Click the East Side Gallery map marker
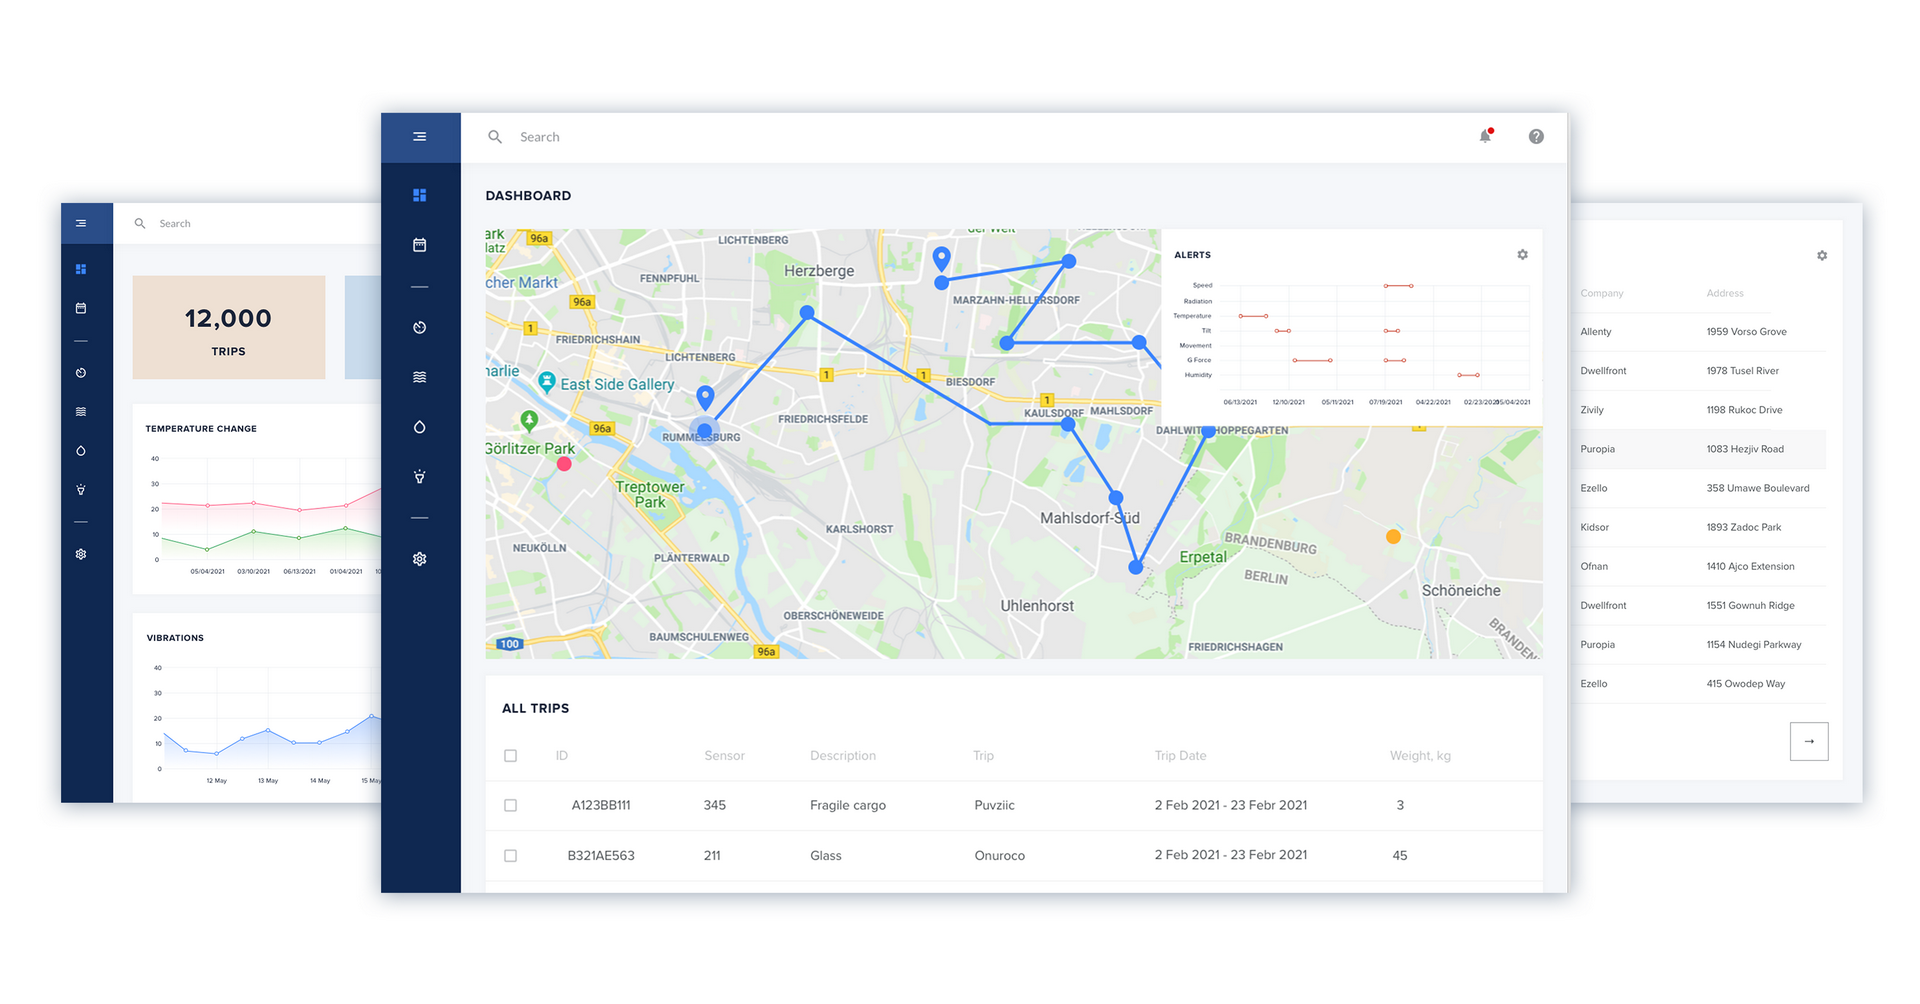Image resolution: width=1920 pixels, height=1004 pixels. (547, 381)
